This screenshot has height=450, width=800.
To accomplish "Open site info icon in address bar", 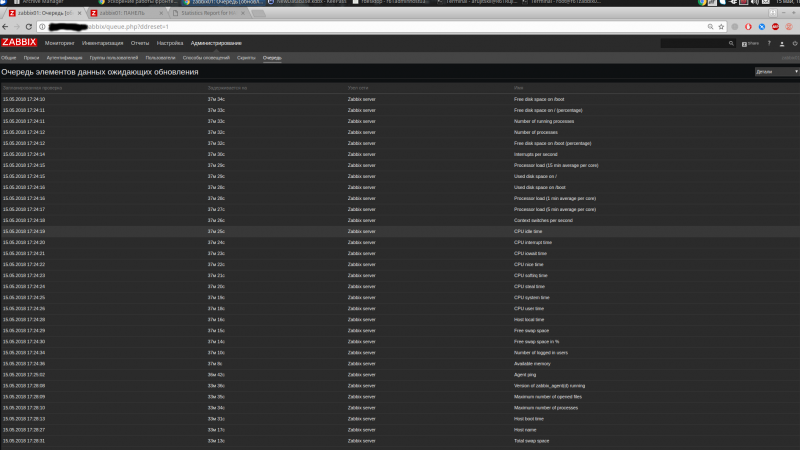I will (x=42, y=27).
